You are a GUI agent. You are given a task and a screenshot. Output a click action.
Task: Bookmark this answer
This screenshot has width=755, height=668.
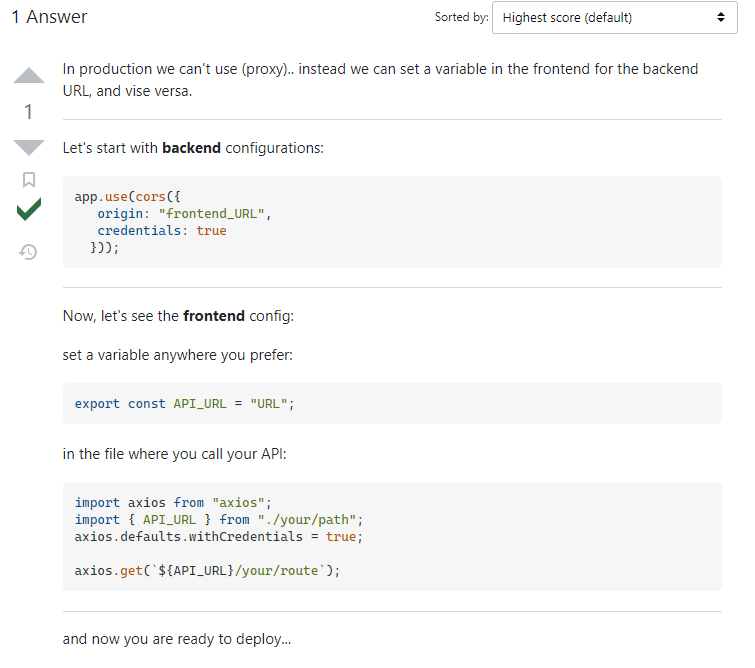coord(29,180)
